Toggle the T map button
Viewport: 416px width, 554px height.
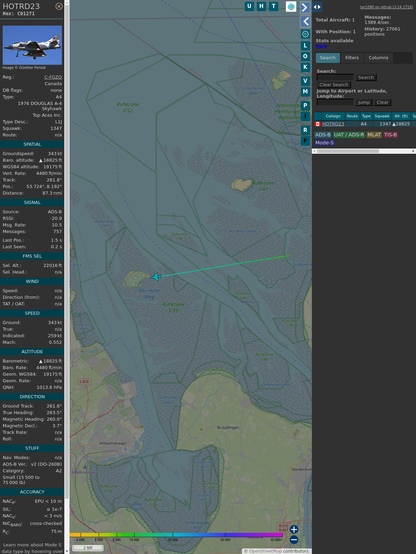click(273, 6)
